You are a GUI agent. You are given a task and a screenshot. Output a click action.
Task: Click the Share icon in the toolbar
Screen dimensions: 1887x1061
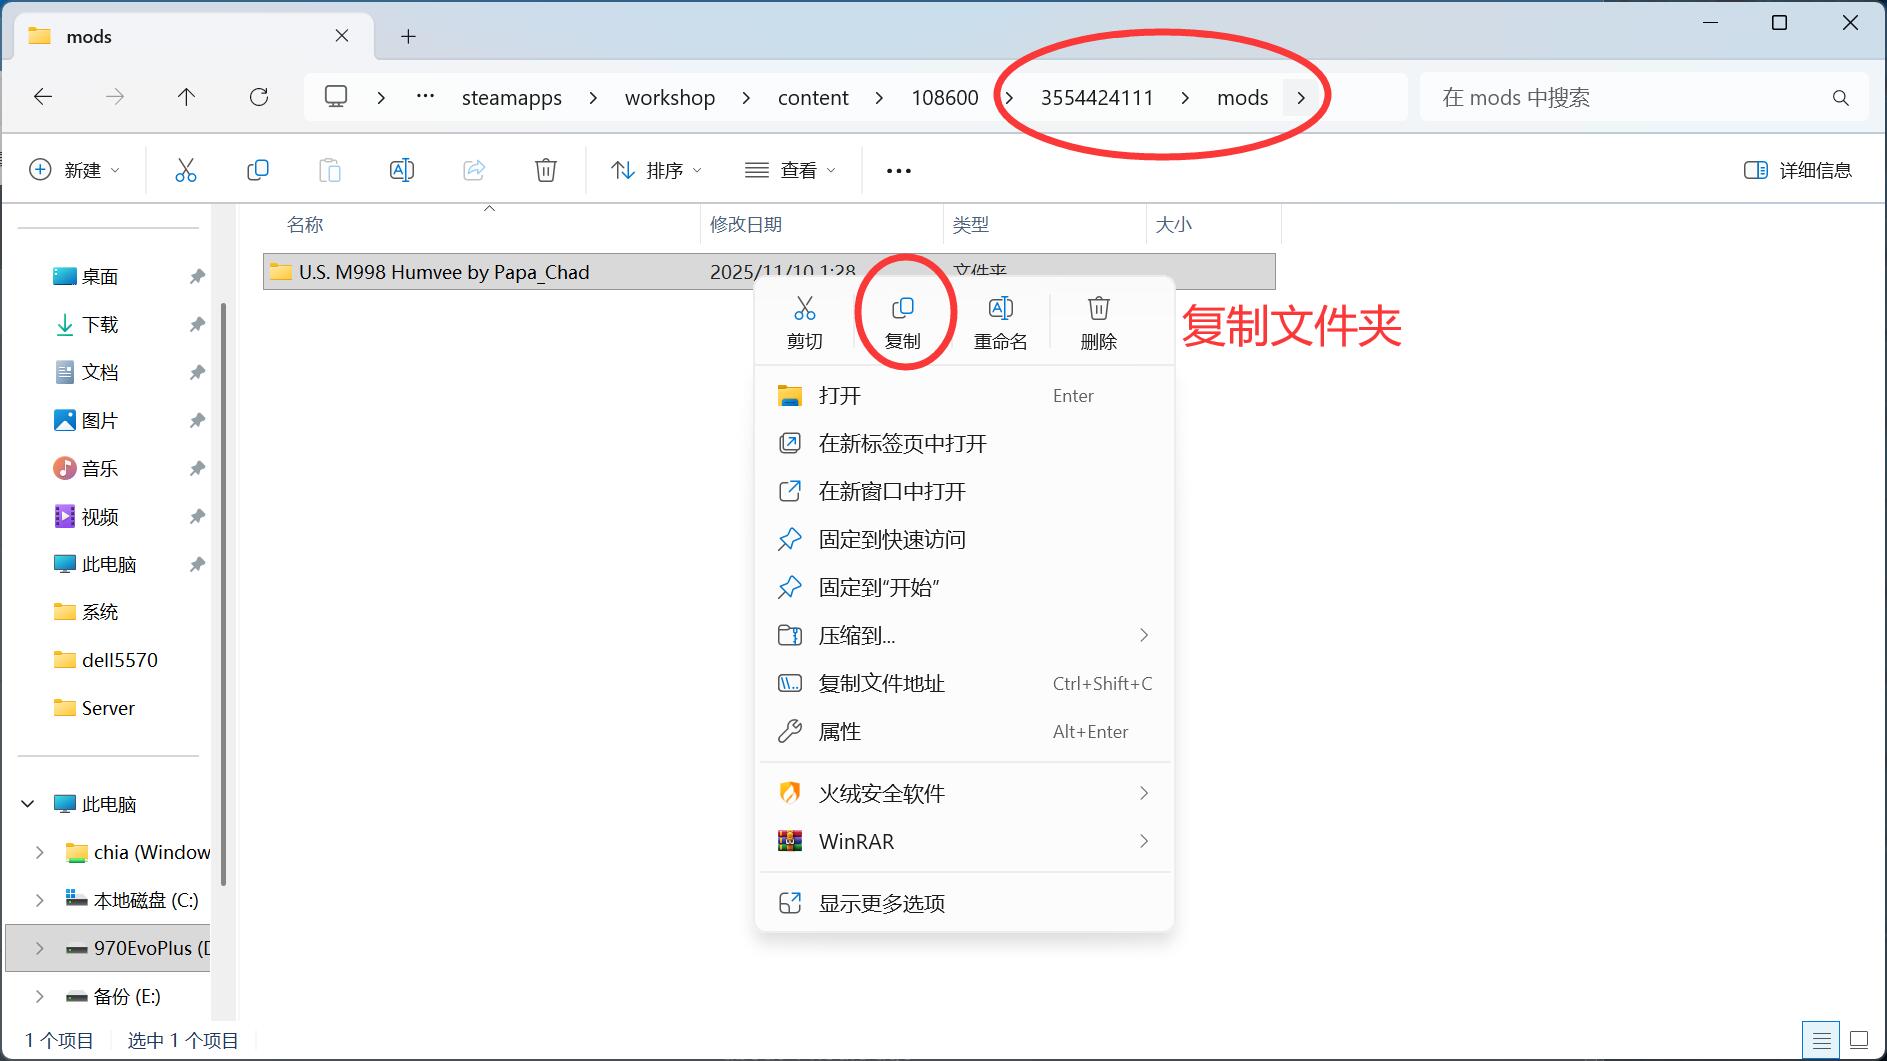click(x=473, y=169)
